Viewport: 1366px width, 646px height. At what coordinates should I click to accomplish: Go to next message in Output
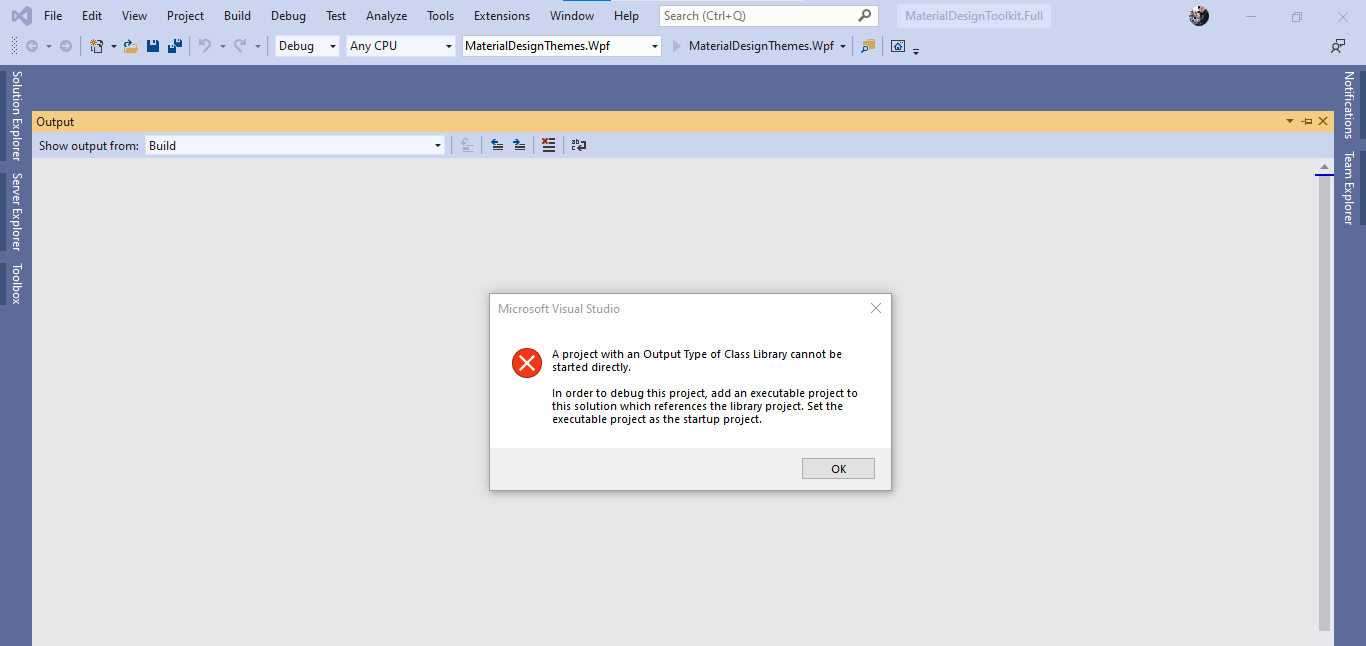pyautogui.click(x=519, y=145)
